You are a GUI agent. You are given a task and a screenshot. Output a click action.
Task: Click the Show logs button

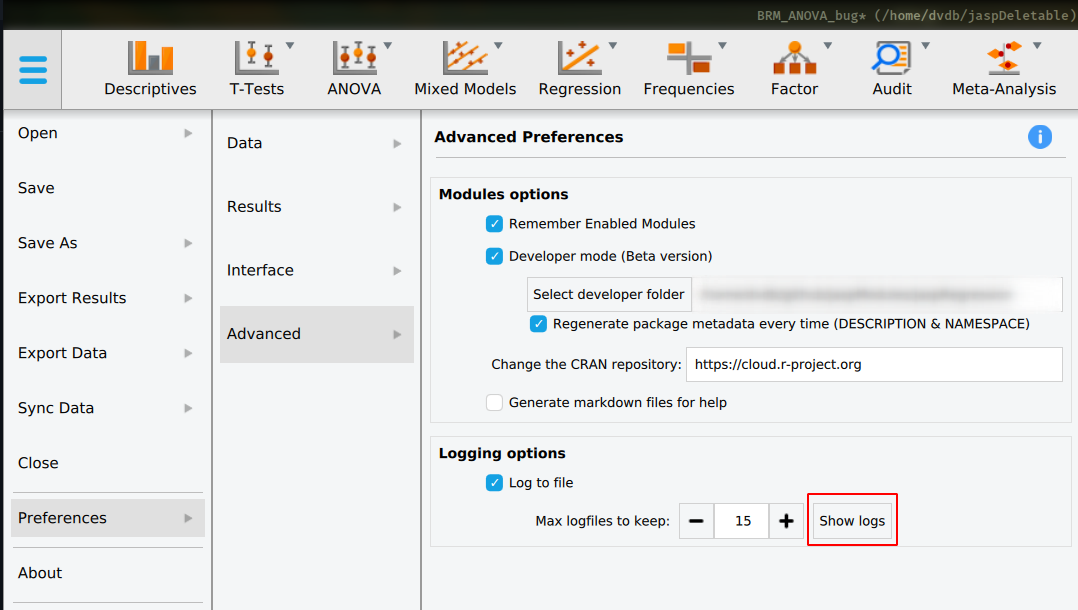pyautogui.click(x=852, y=520)
